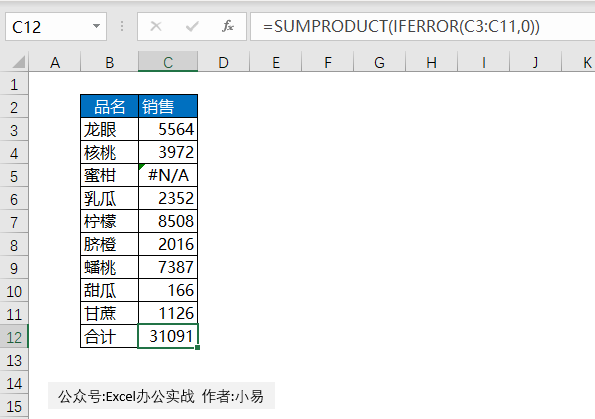
Task: Select the cell with value 7387
Action: [168, 267]
